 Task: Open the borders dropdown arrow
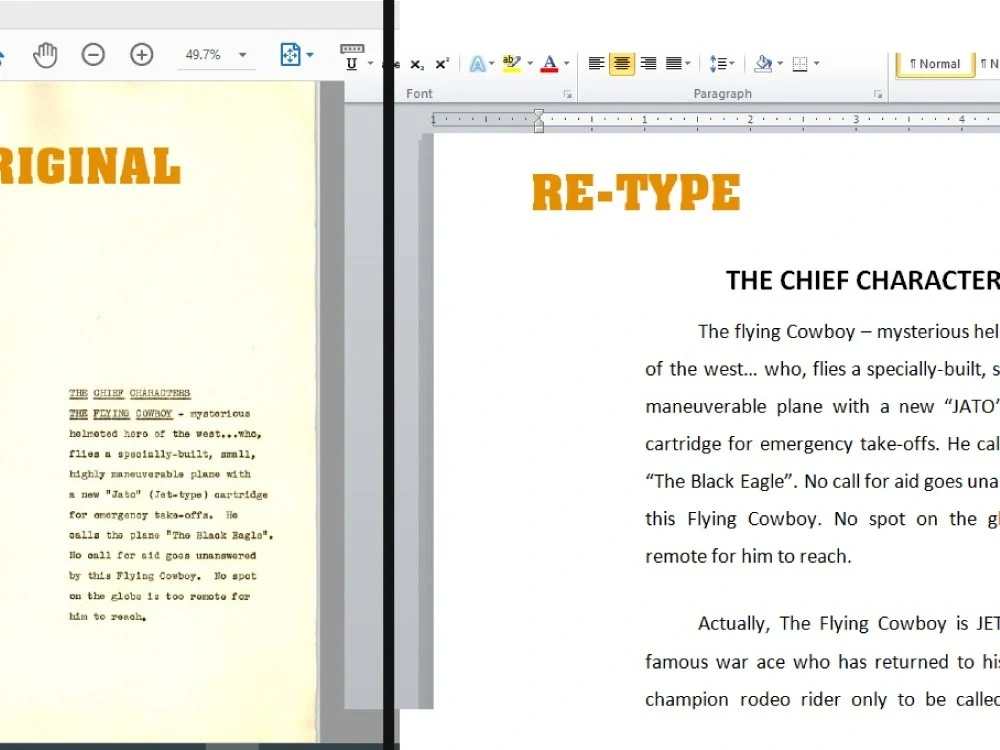tap(816, 63)
